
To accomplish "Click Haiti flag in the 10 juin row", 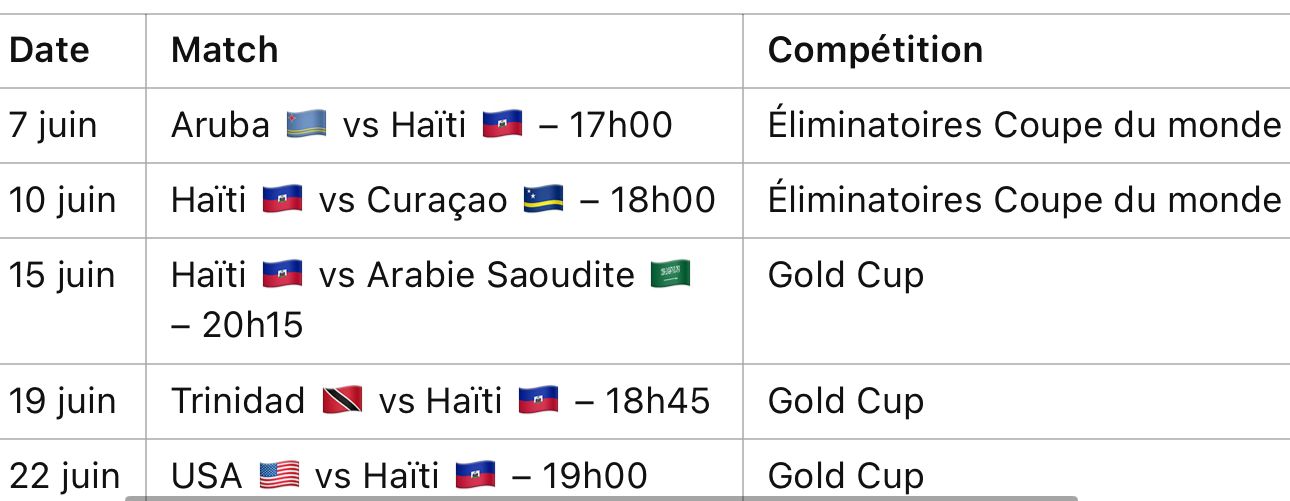I will pos(282,200).
